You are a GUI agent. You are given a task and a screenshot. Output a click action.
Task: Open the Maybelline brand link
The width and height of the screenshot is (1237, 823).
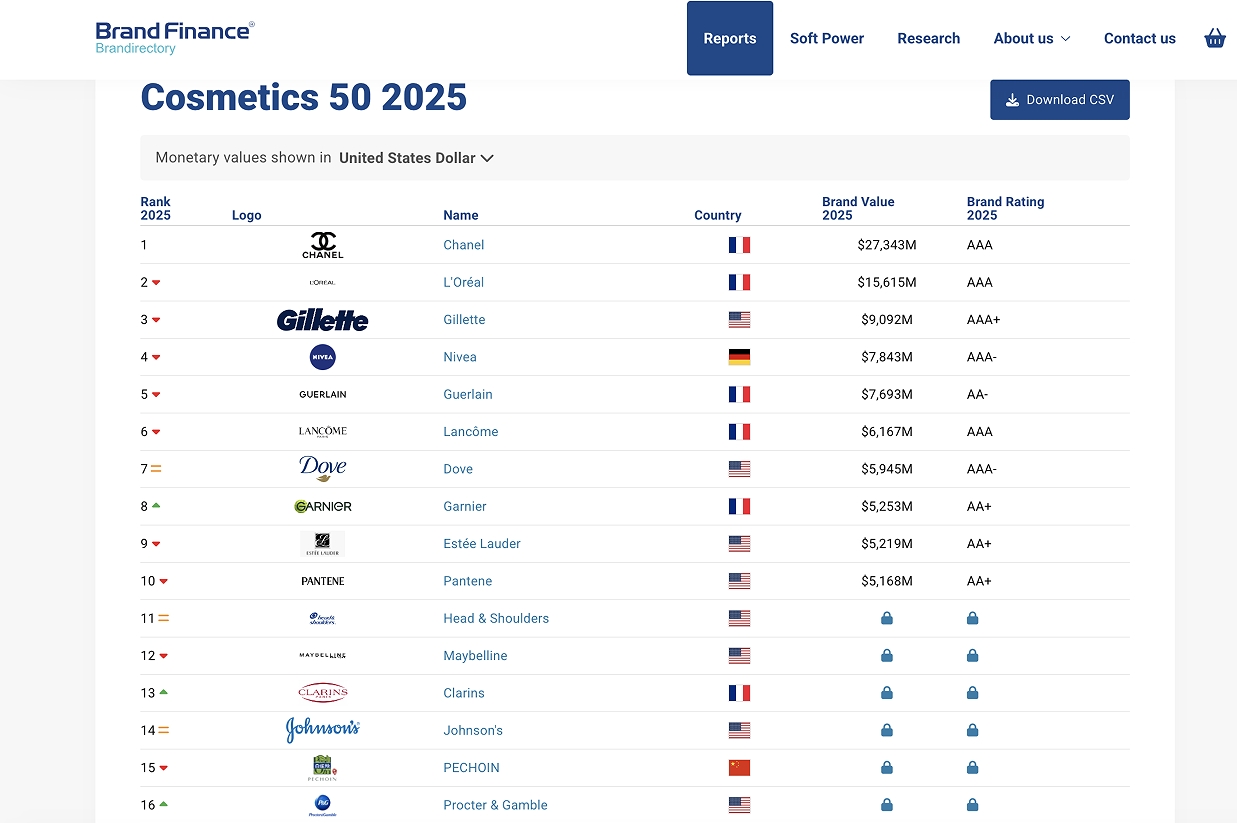coord(475,656)
